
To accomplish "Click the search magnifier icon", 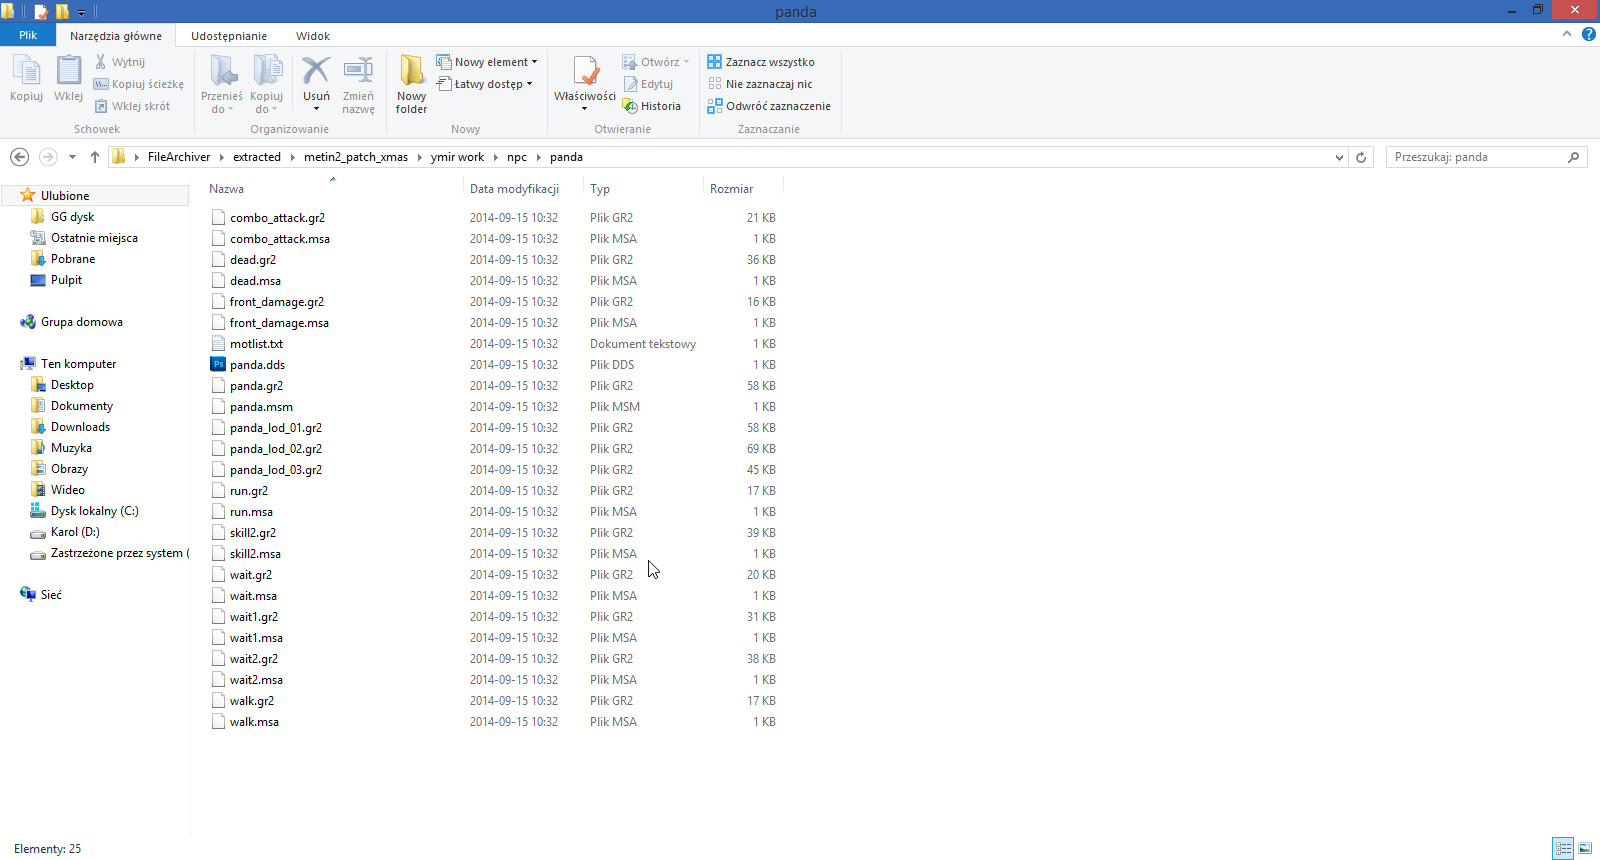I will coord(1573,157).
